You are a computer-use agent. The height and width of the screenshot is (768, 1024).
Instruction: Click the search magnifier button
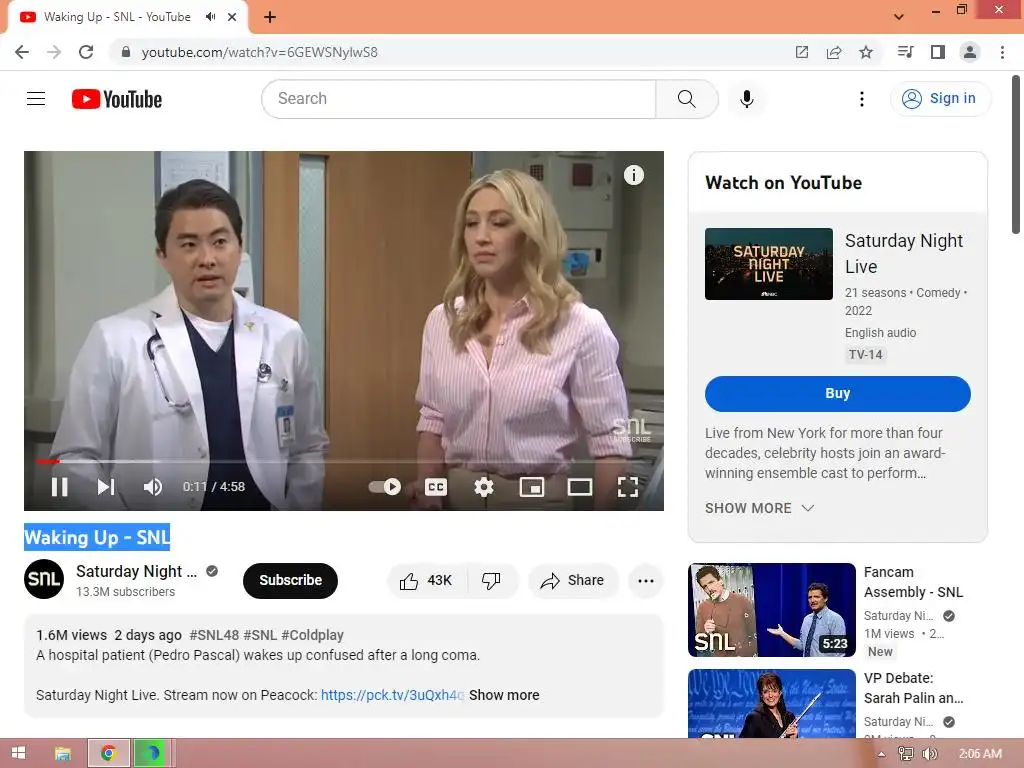point(686,99)
